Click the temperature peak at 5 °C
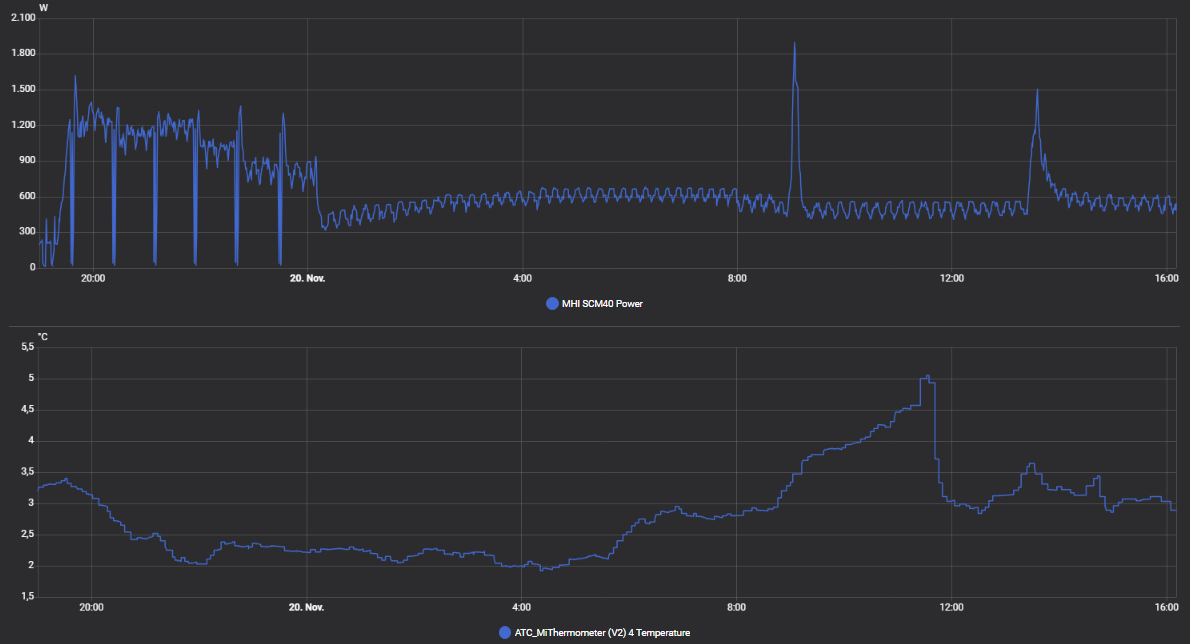Image resolution: width=1190 pixels, height=644 pixels. [928, 377]
